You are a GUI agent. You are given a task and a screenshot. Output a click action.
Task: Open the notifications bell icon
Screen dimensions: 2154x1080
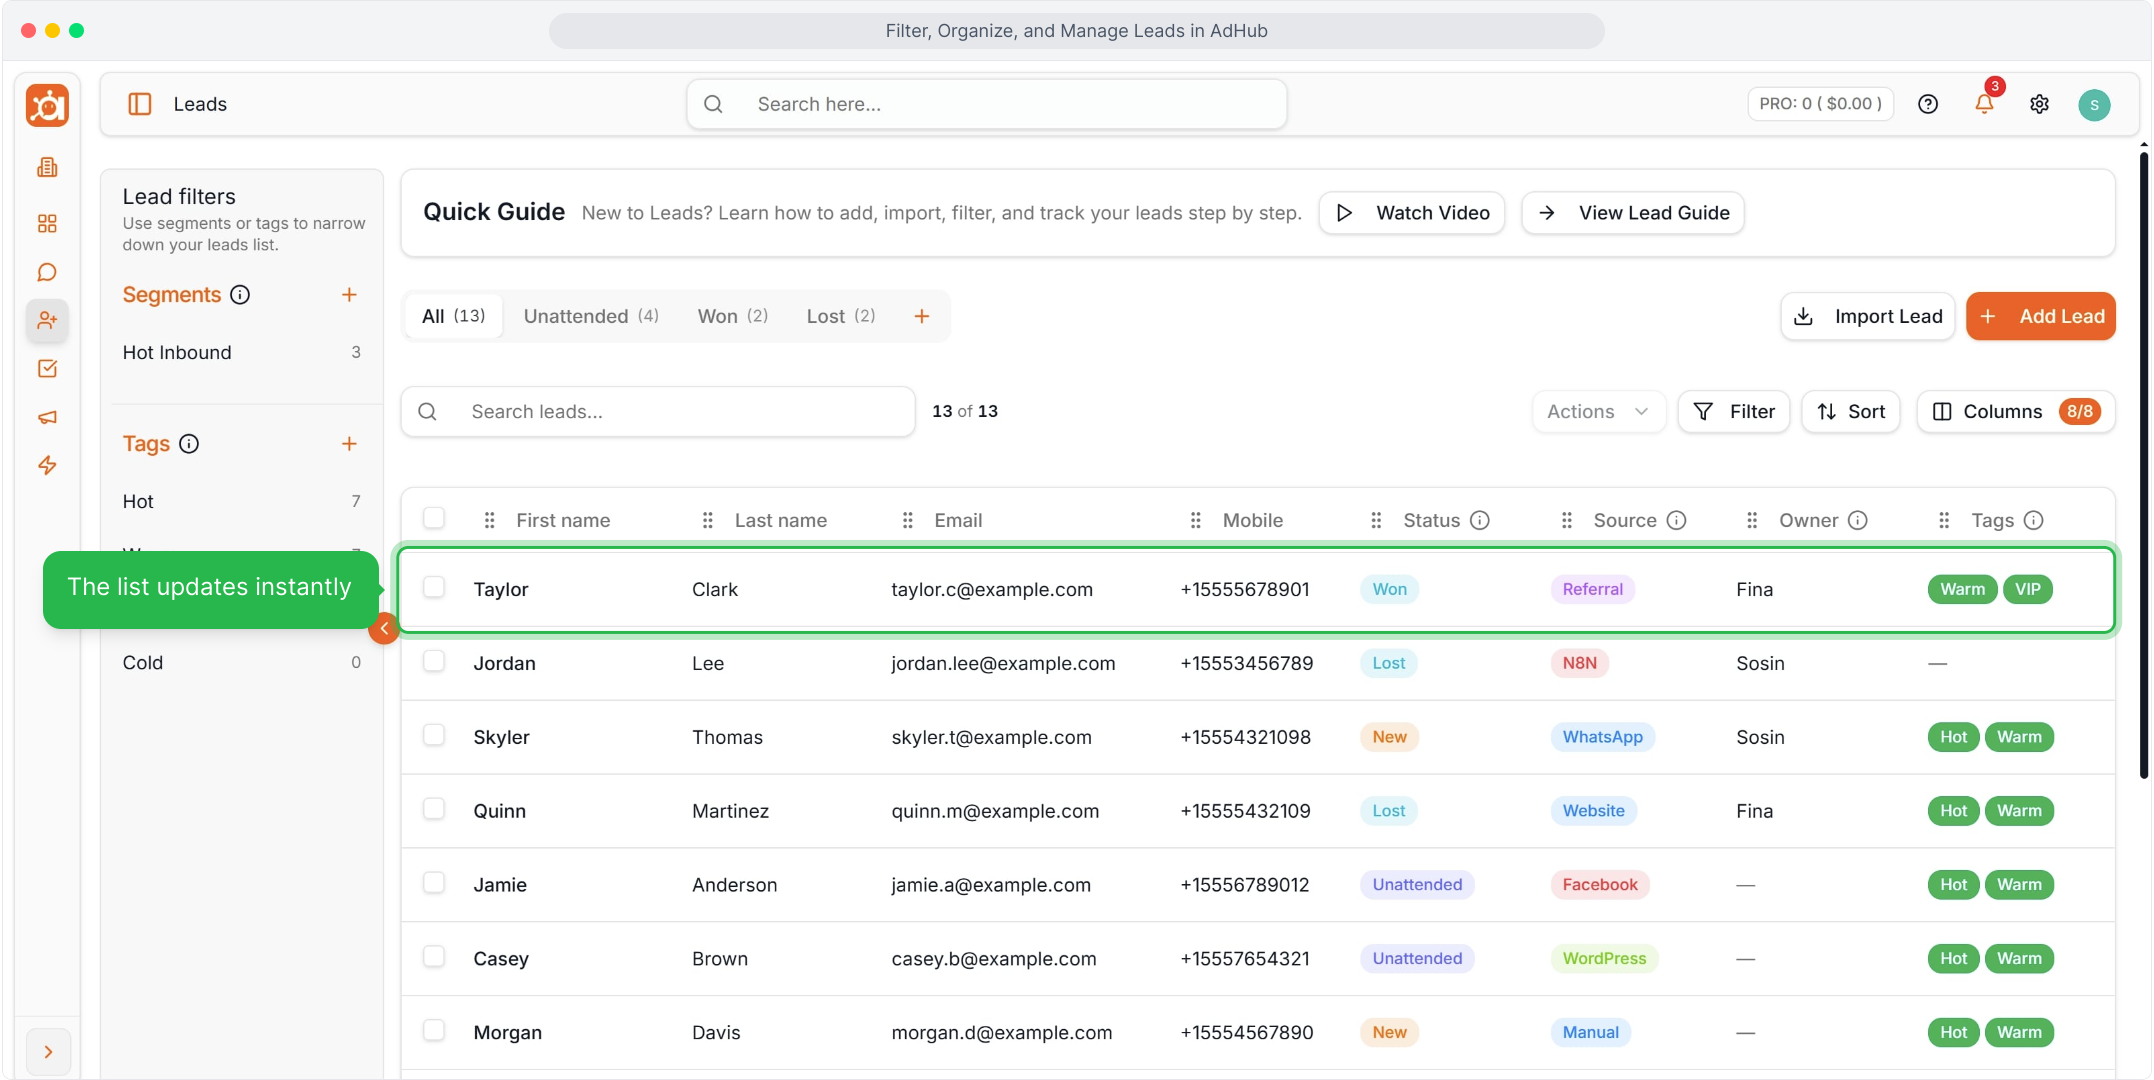coord(1984,104)
